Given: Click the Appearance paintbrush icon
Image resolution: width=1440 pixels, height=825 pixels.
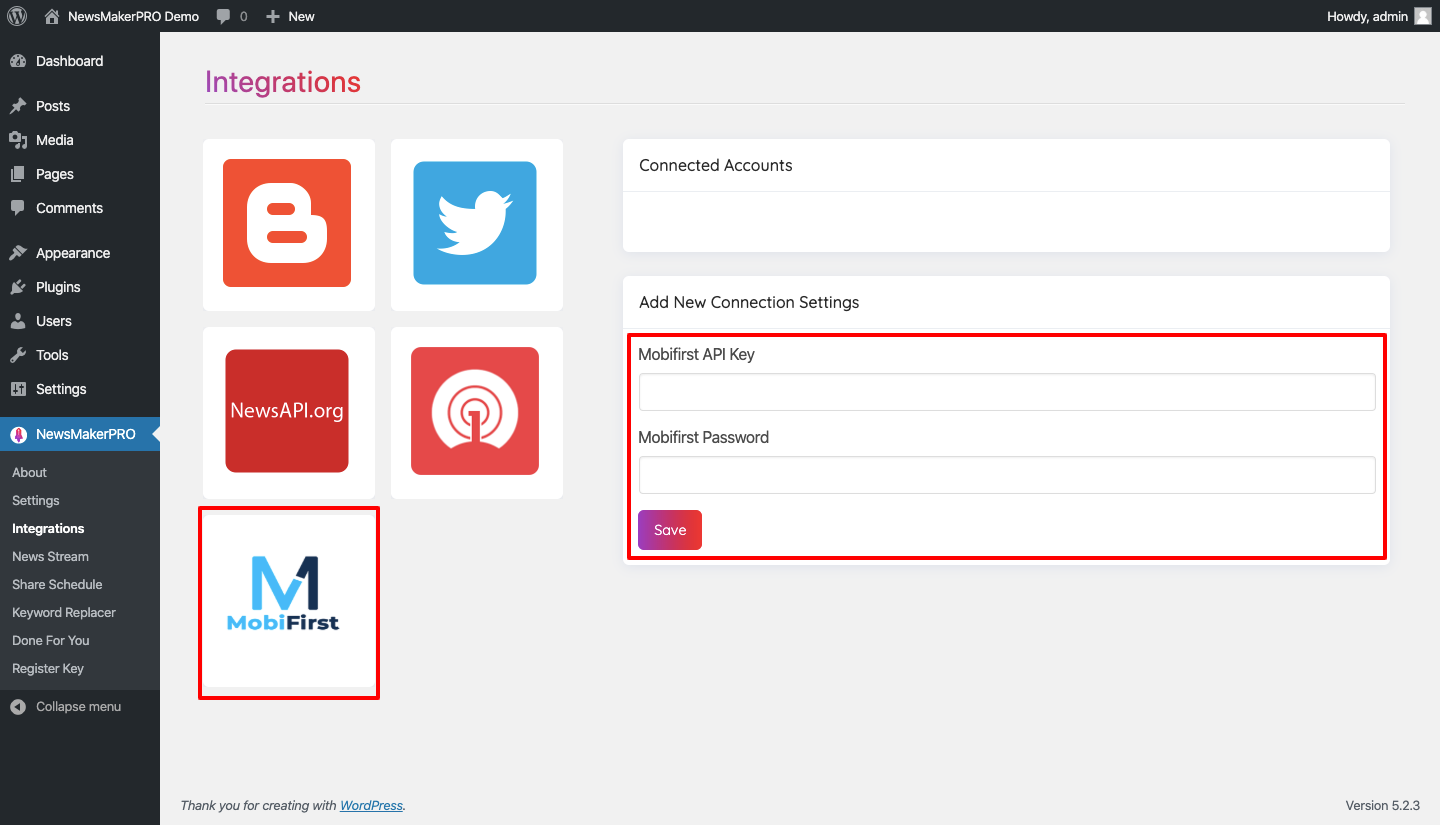Looking at the screenshot, I should [18, 253].
